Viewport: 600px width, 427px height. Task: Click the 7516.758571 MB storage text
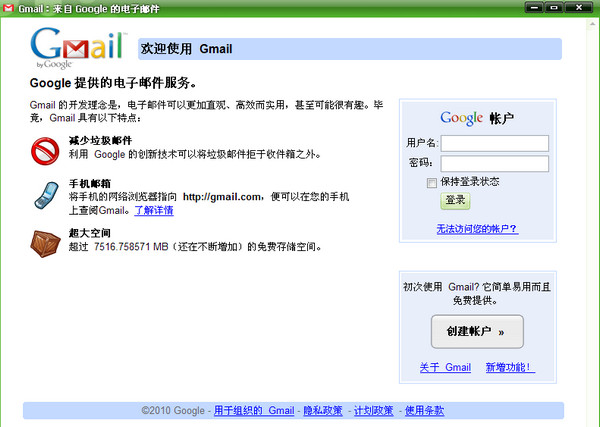tap(131, 247)
